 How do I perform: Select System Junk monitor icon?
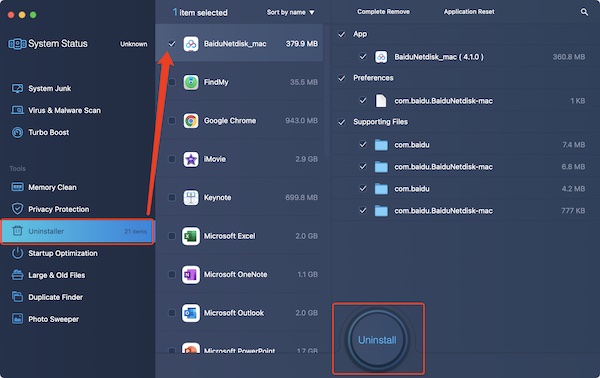[x=17, y=88]
